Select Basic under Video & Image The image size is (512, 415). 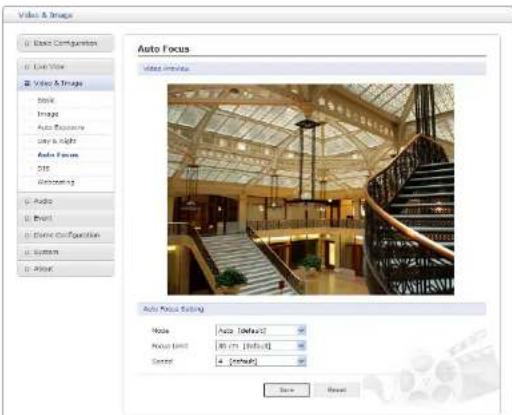point(46,100)
